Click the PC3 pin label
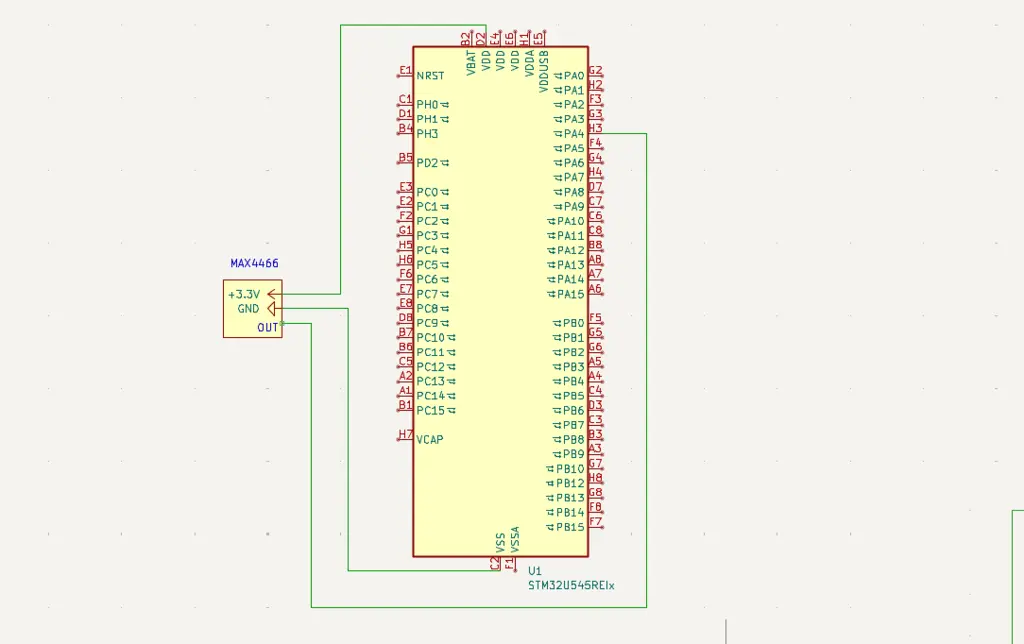The width and height of the screenshot is (1024, 644). (427, 236)
